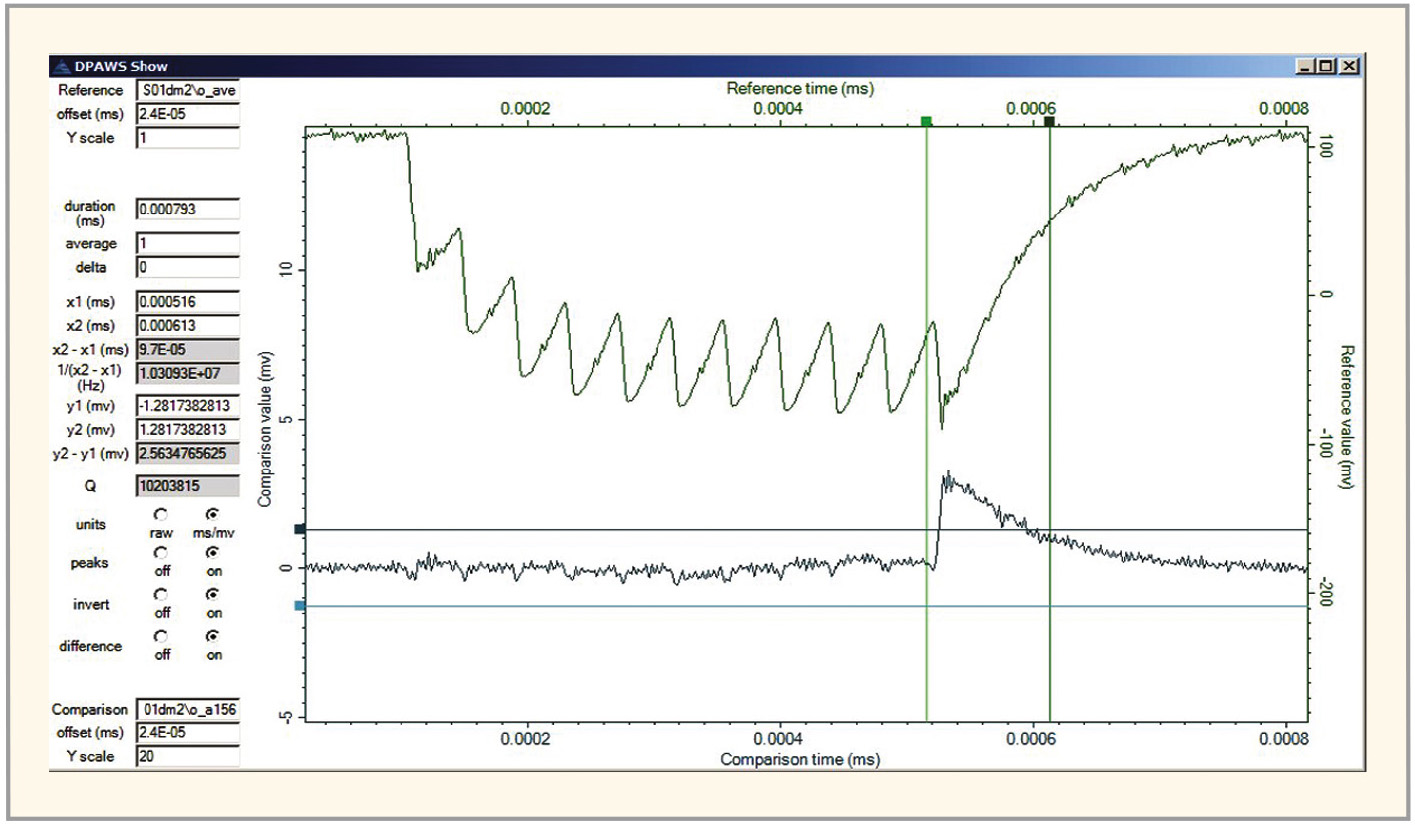
Task: Switch difference to off
Action: tap(162, 635)
